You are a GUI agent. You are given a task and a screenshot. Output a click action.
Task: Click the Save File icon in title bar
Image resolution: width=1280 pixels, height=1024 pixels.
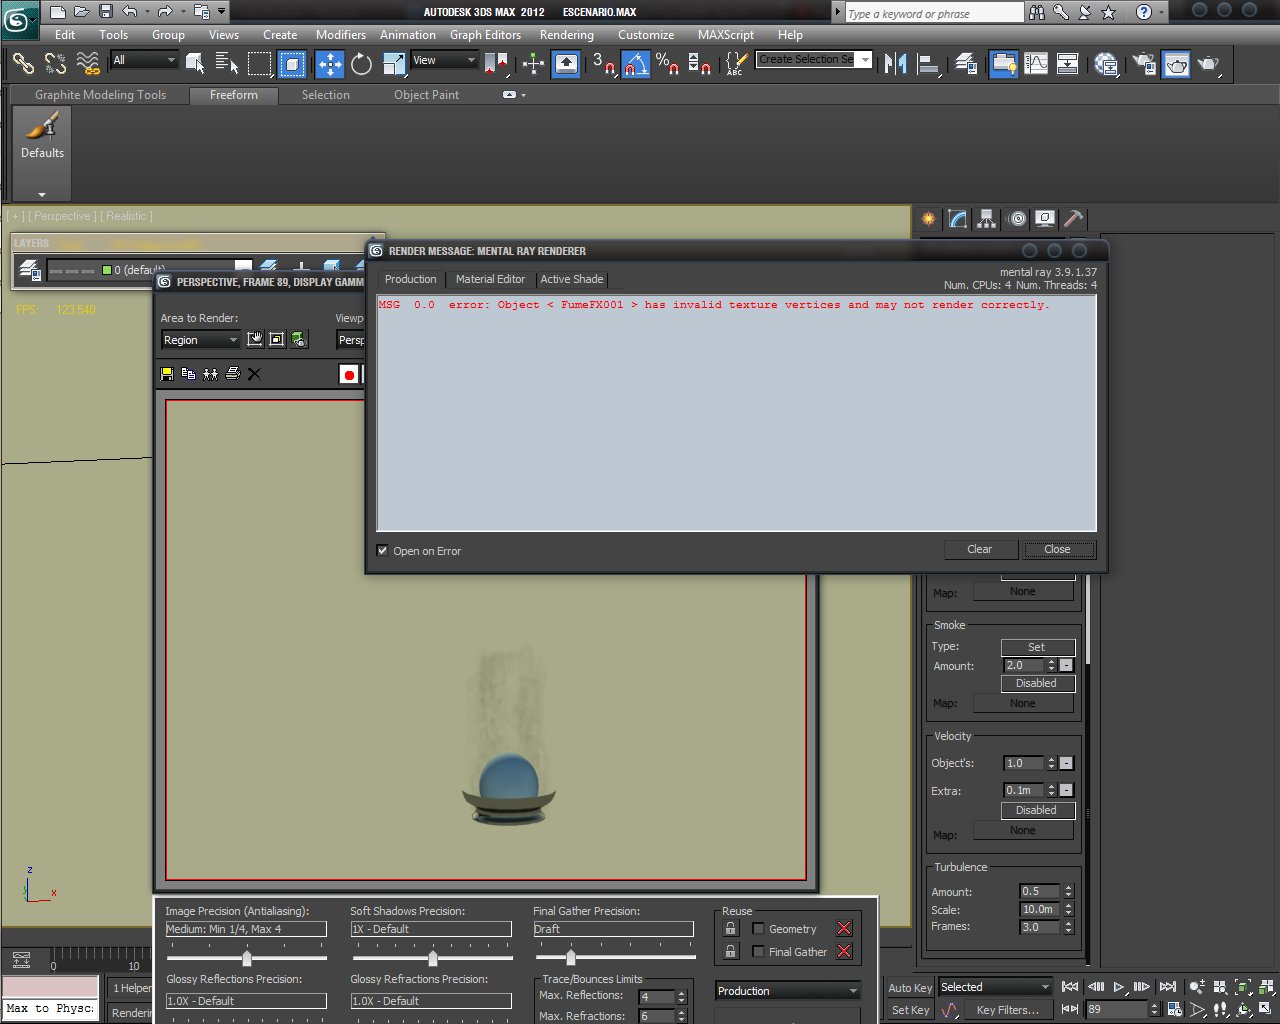coord(105,12)
